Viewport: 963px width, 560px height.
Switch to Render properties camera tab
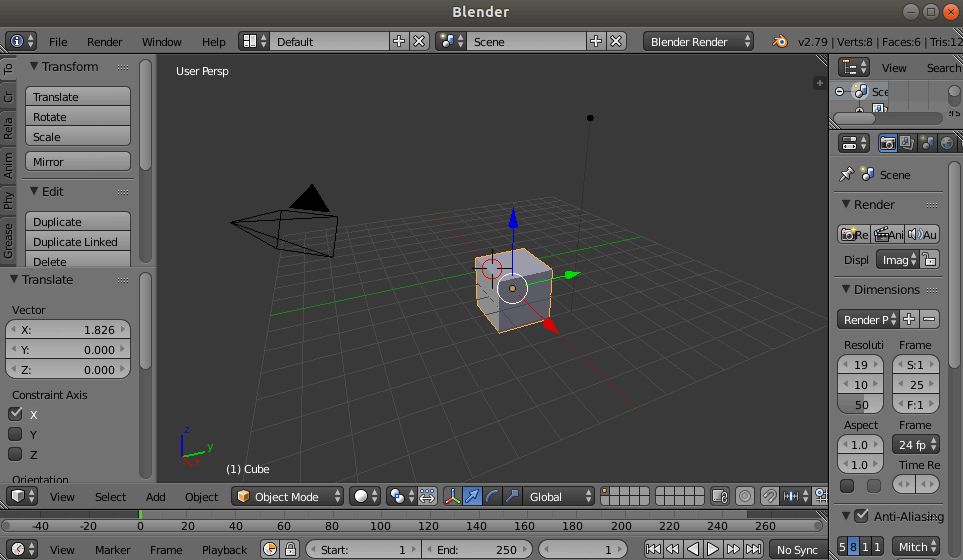click(x=887, y=143)
